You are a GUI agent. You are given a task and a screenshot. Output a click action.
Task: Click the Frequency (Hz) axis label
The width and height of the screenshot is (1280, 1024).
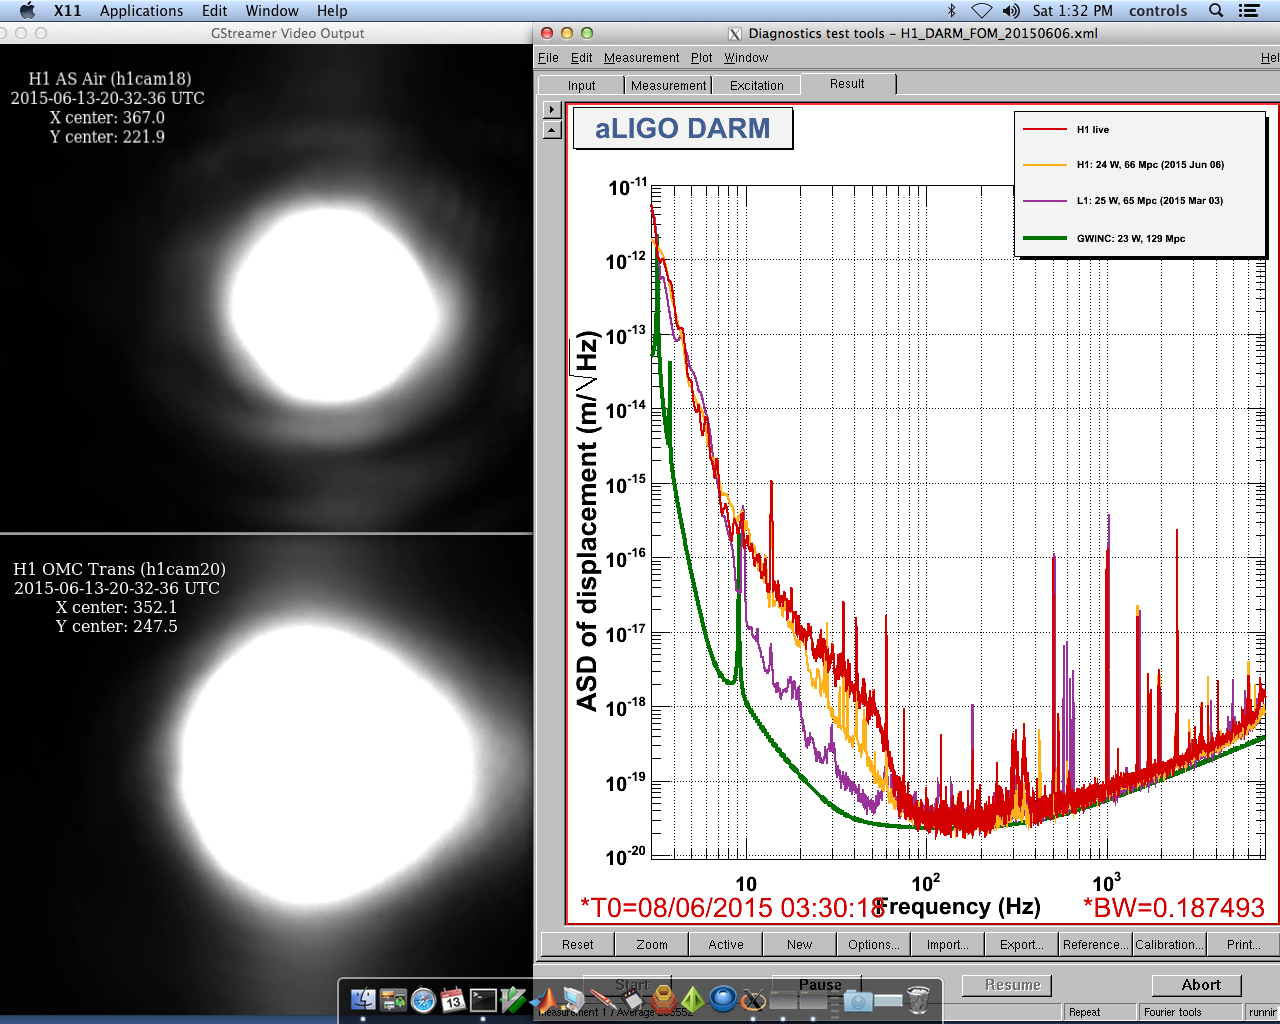point(960,906)
